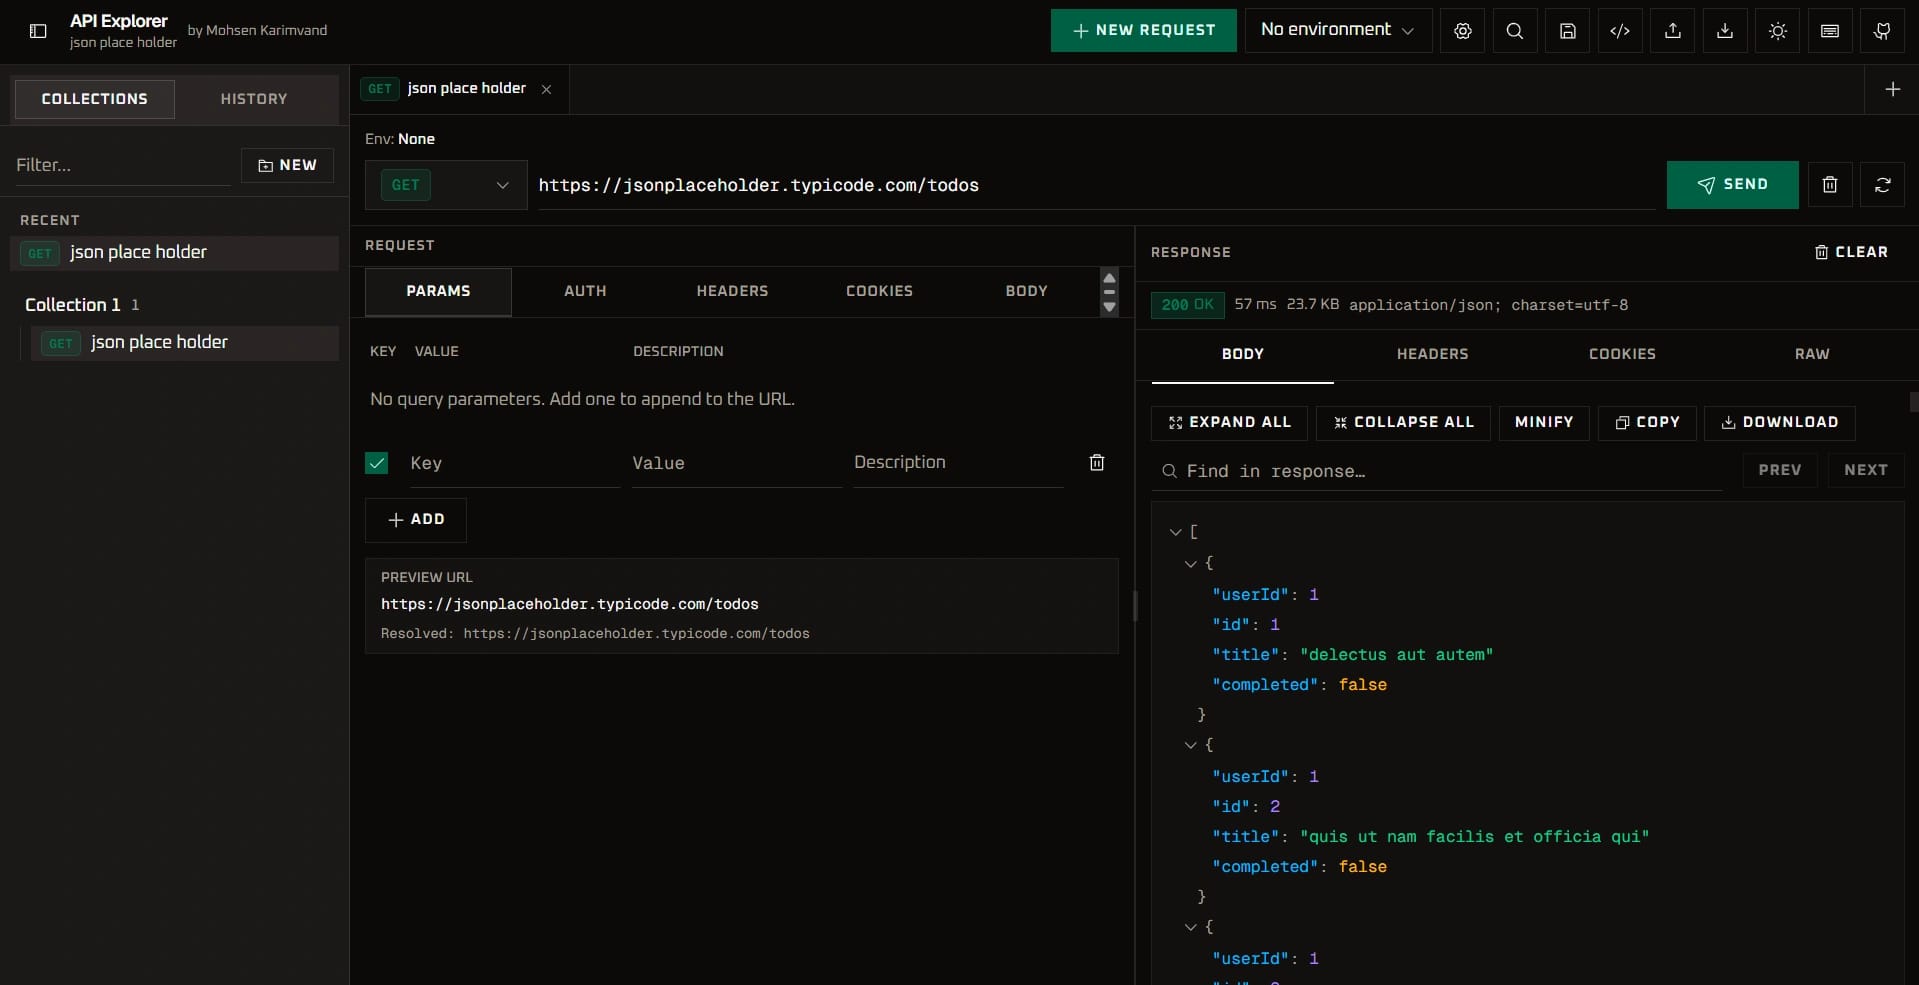1919x985 pixels.
Task: Click the circular arrows icon beside Send
Action: pos(1882,185)
